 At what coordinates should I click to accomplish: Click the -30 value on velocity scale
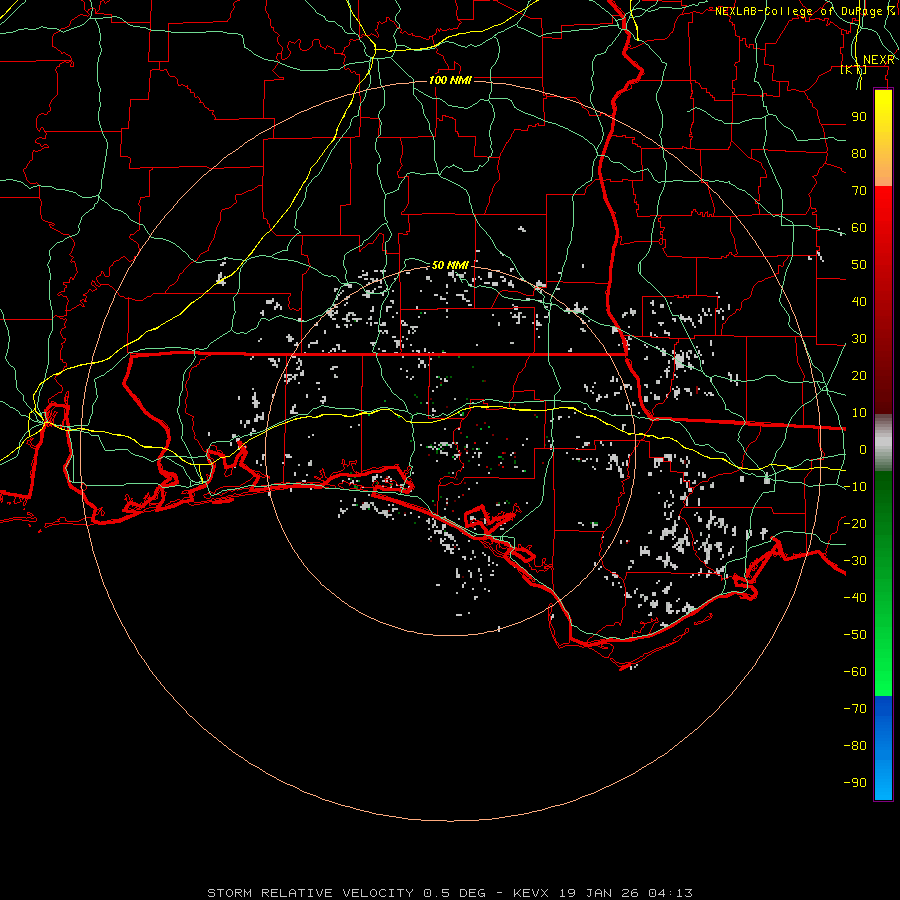(855, 561)
